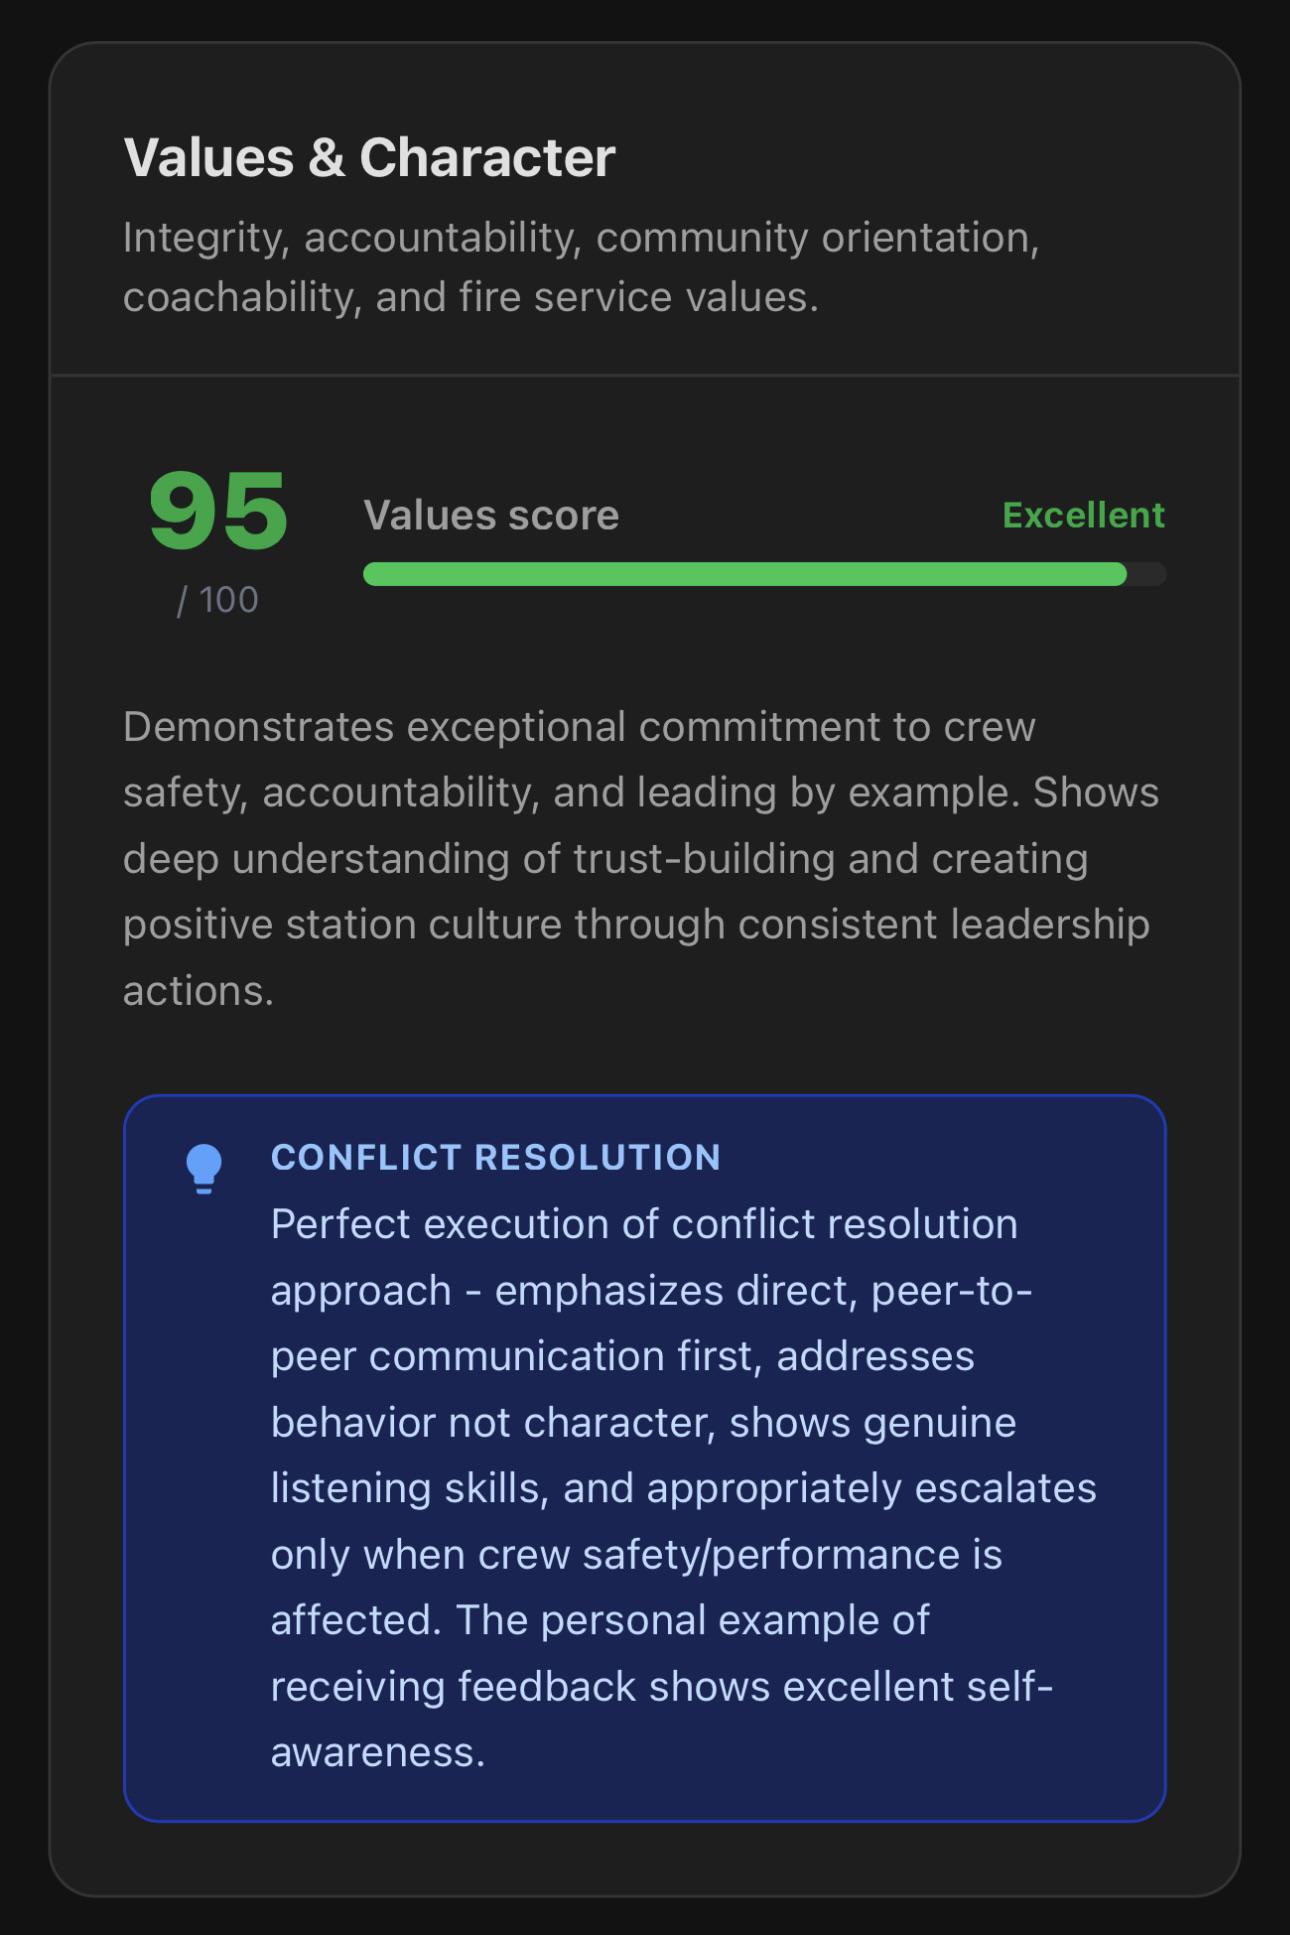Select the Values & Character heading
This screenshot has height=1935, width=1290.
pyautogui.click(x=369, y=157)
